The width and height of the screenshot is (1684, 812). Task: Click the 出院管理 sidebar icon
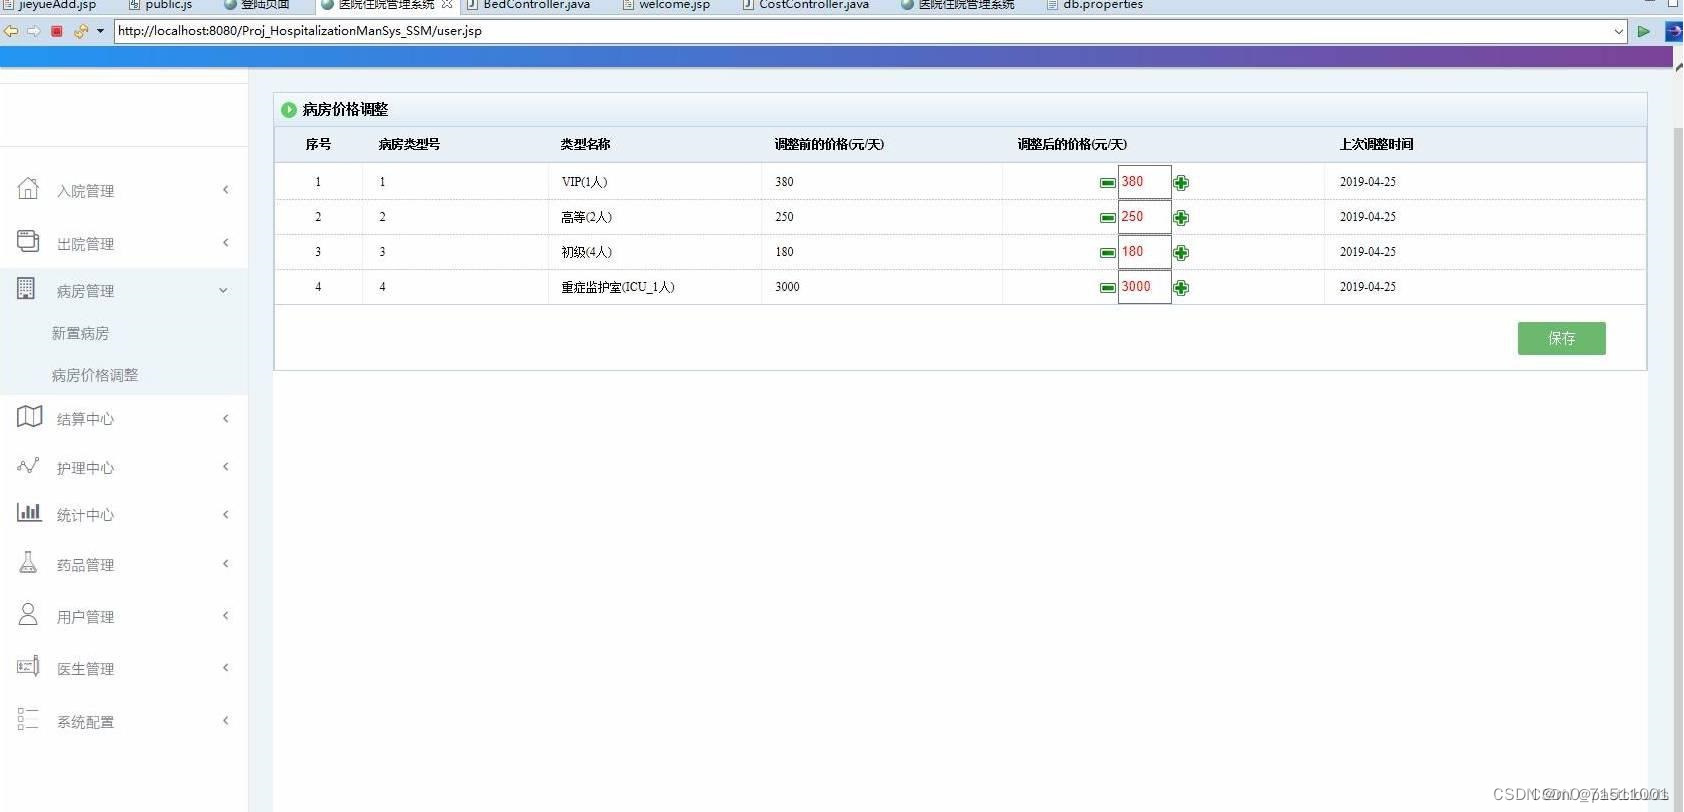28,241
